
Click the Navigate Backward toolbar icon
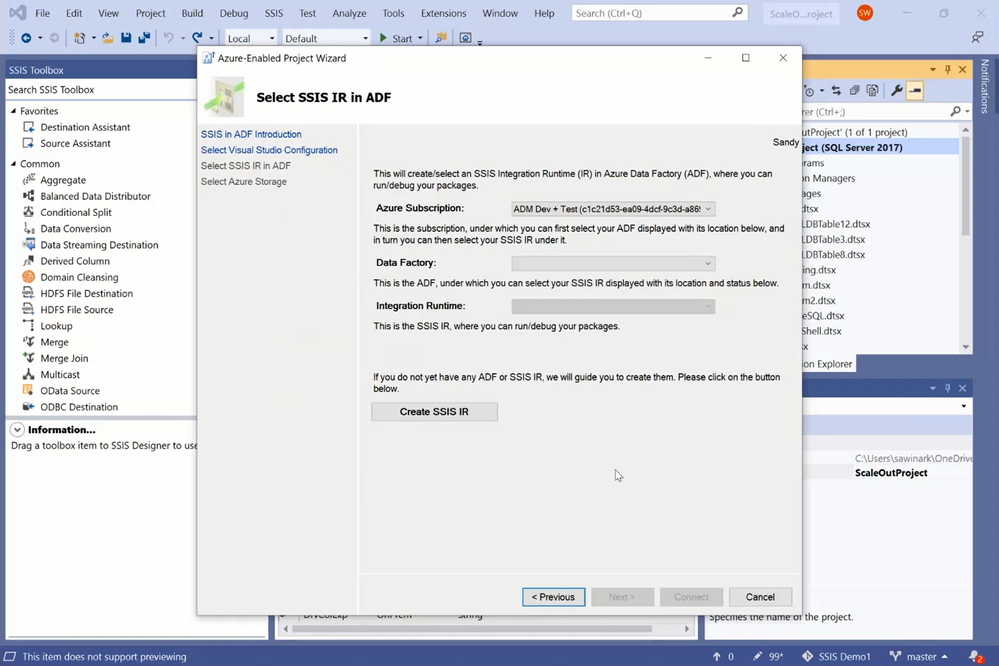pos(26,38)
